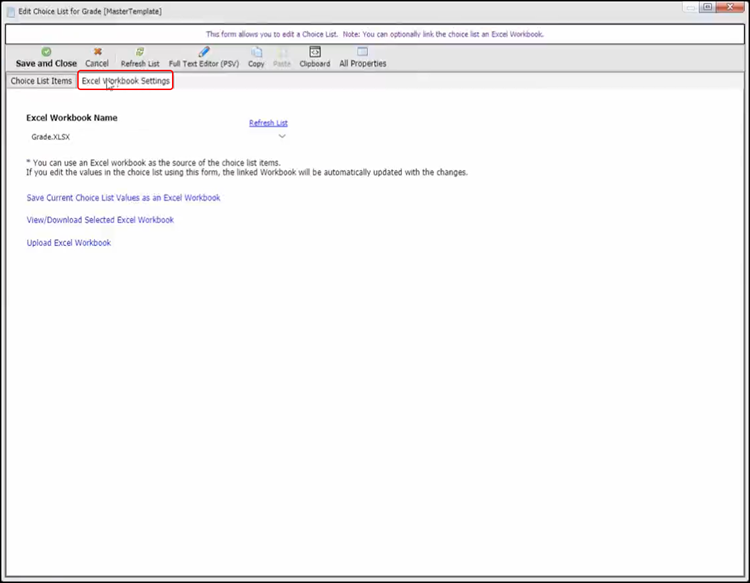Click the Refresh List link above dropdown
The width and height of the screenshot is (750, 583).
[x=268, y=123]
